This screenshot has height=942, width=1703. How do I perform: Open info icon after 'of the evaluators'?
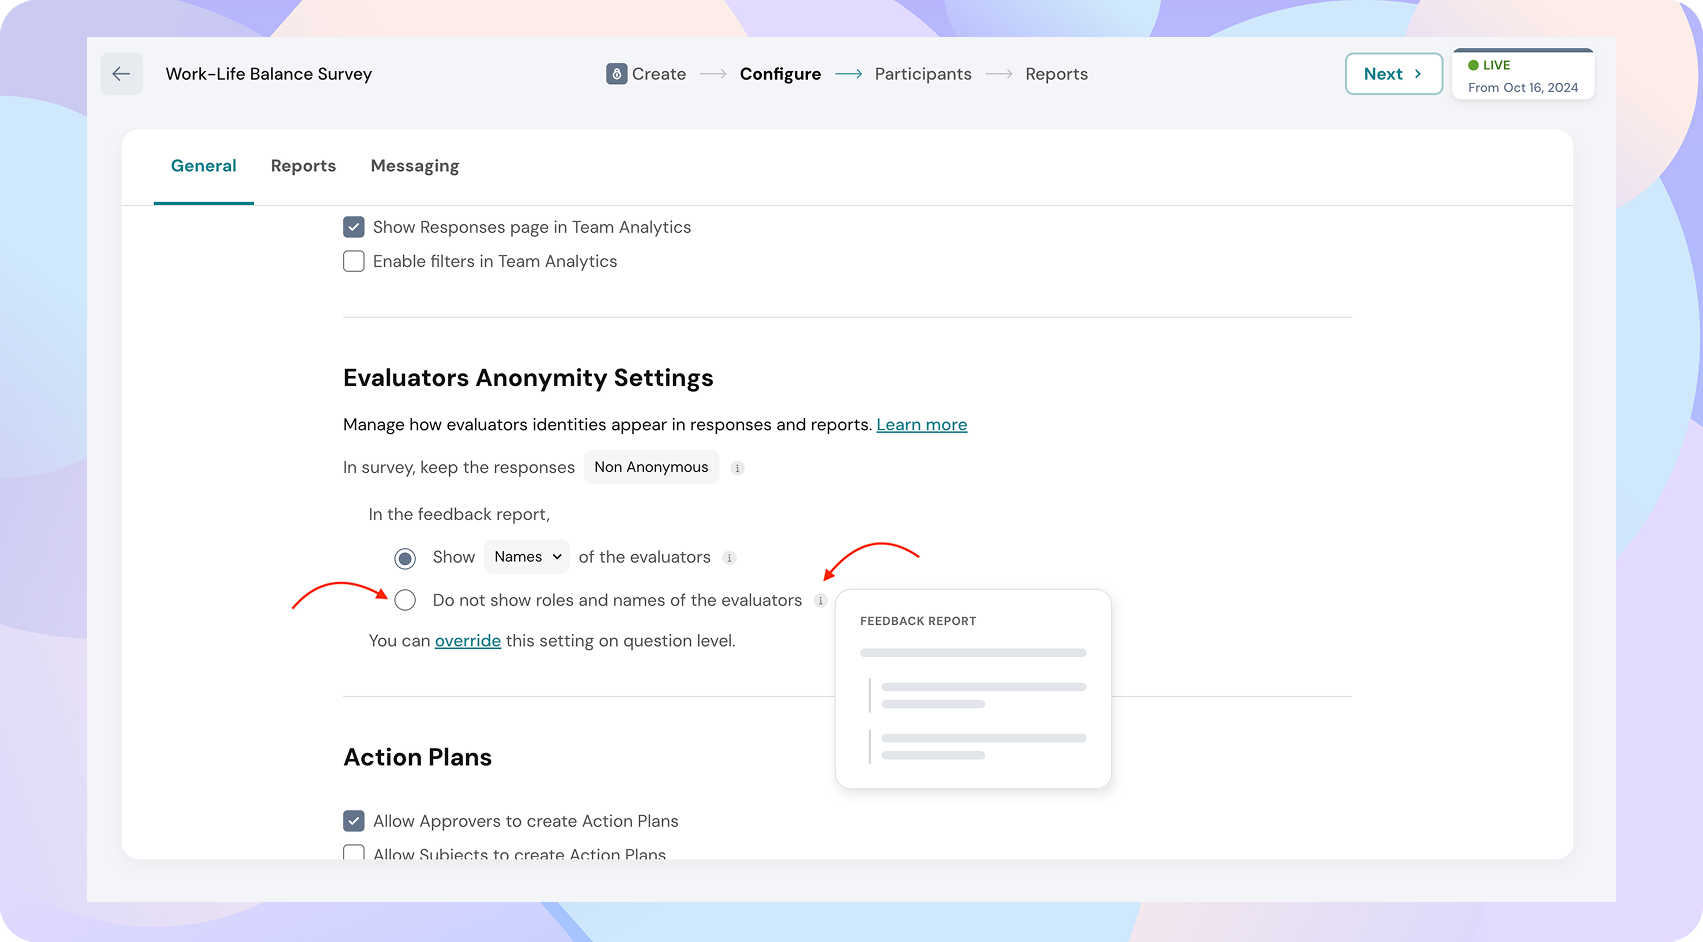[729, 558]
